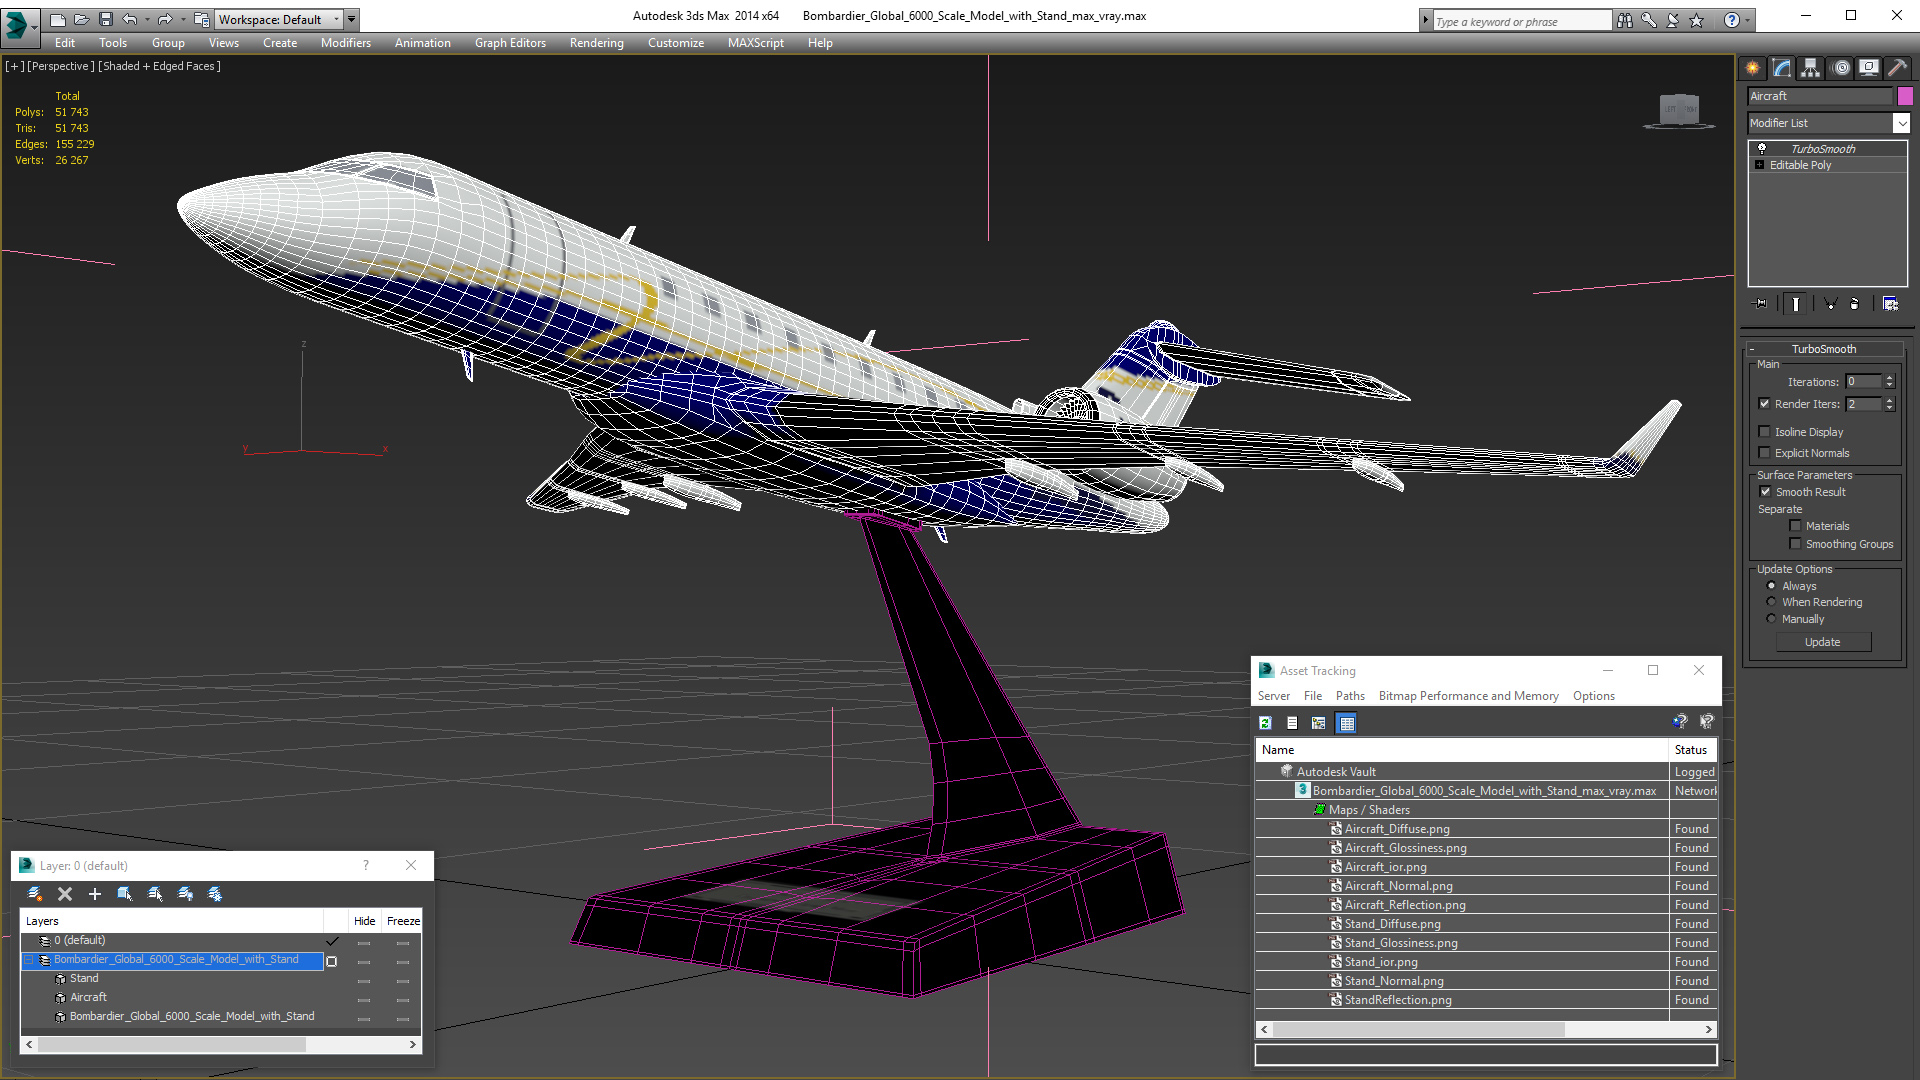The width and height of the screenshot is (1920, 1080).
Task: Open the Utilities hammer tab
Action: point(1897,68)
